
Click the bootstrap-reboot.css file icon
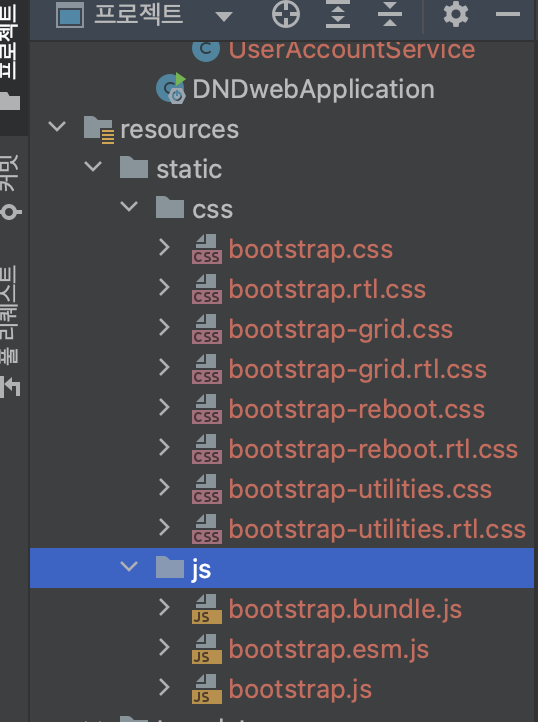[207, 409]
